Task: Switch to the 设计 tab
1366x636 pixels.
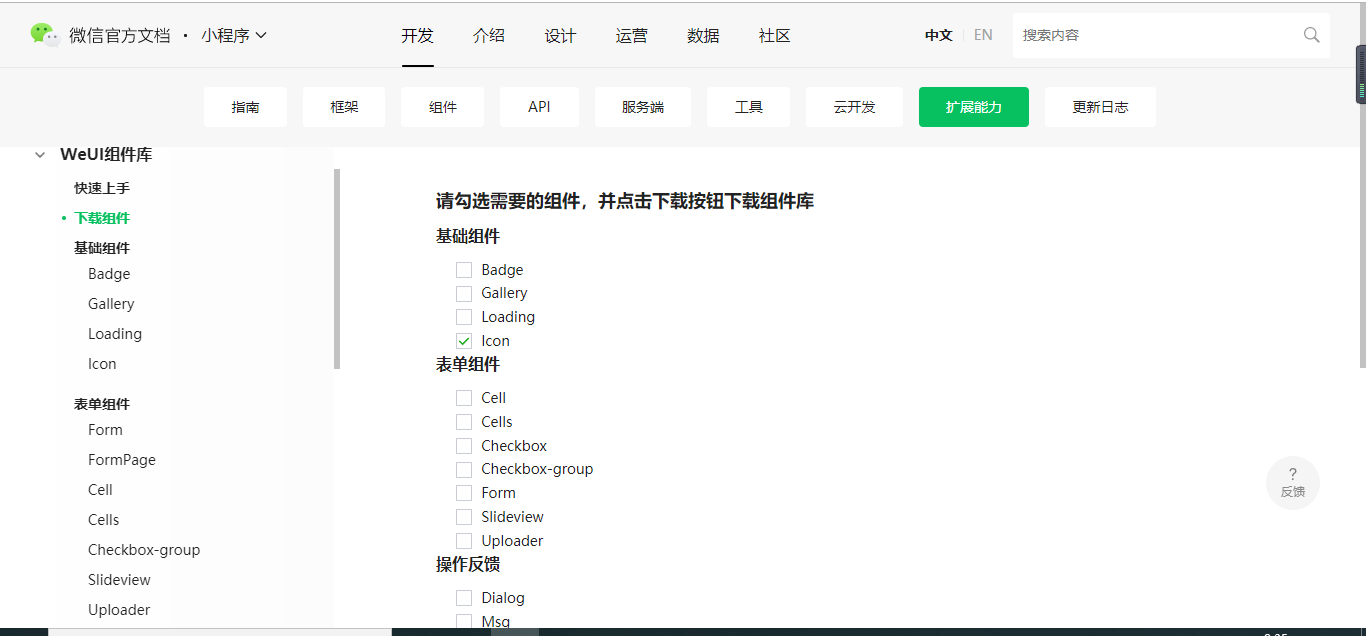Action: pos(560,35)
